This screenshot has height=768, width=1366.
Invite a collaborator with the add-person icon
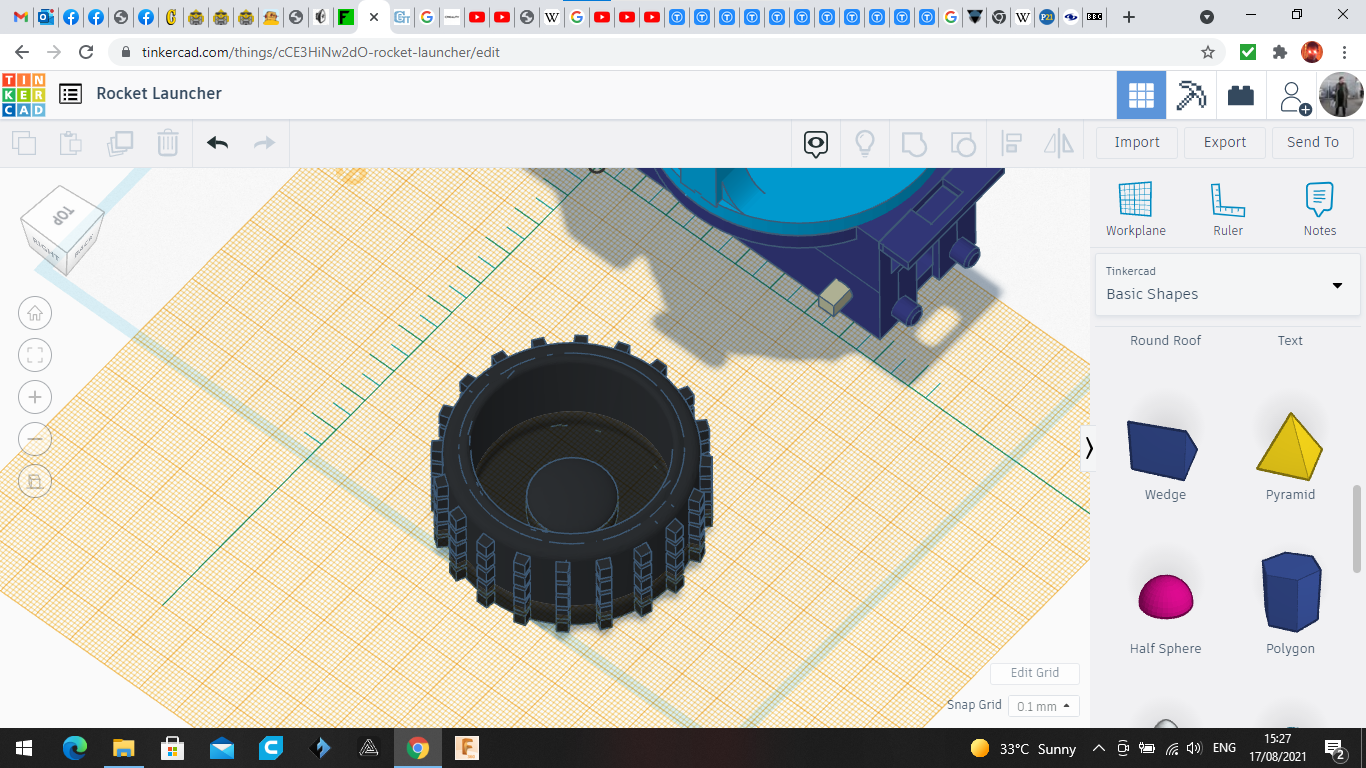(x=1293, y=96)
